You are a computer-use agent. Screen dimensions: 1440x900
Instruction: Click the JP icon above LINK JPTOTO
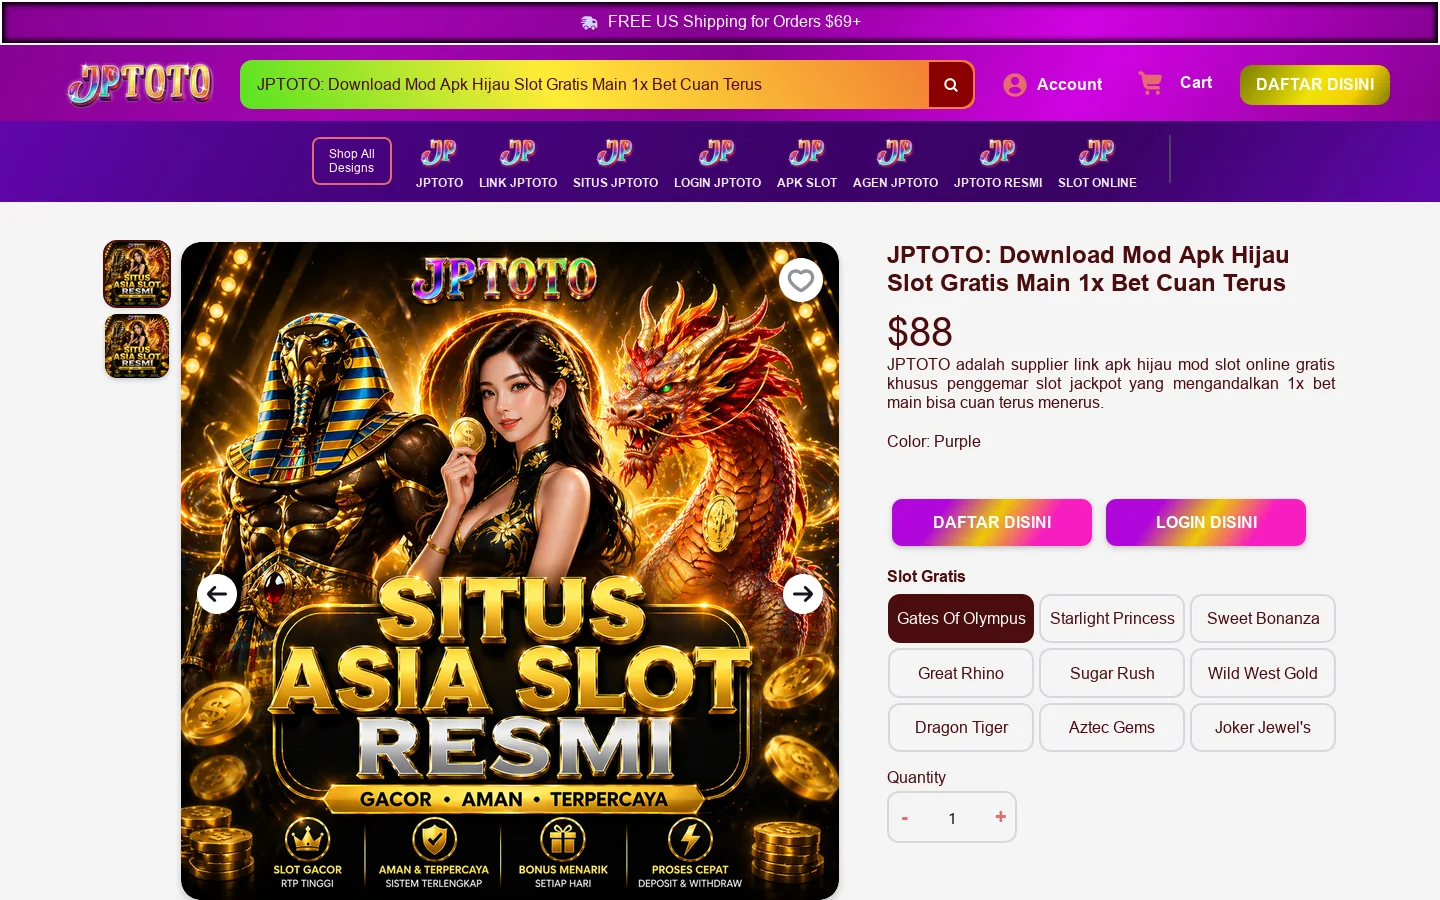click(x=518, y=152)
